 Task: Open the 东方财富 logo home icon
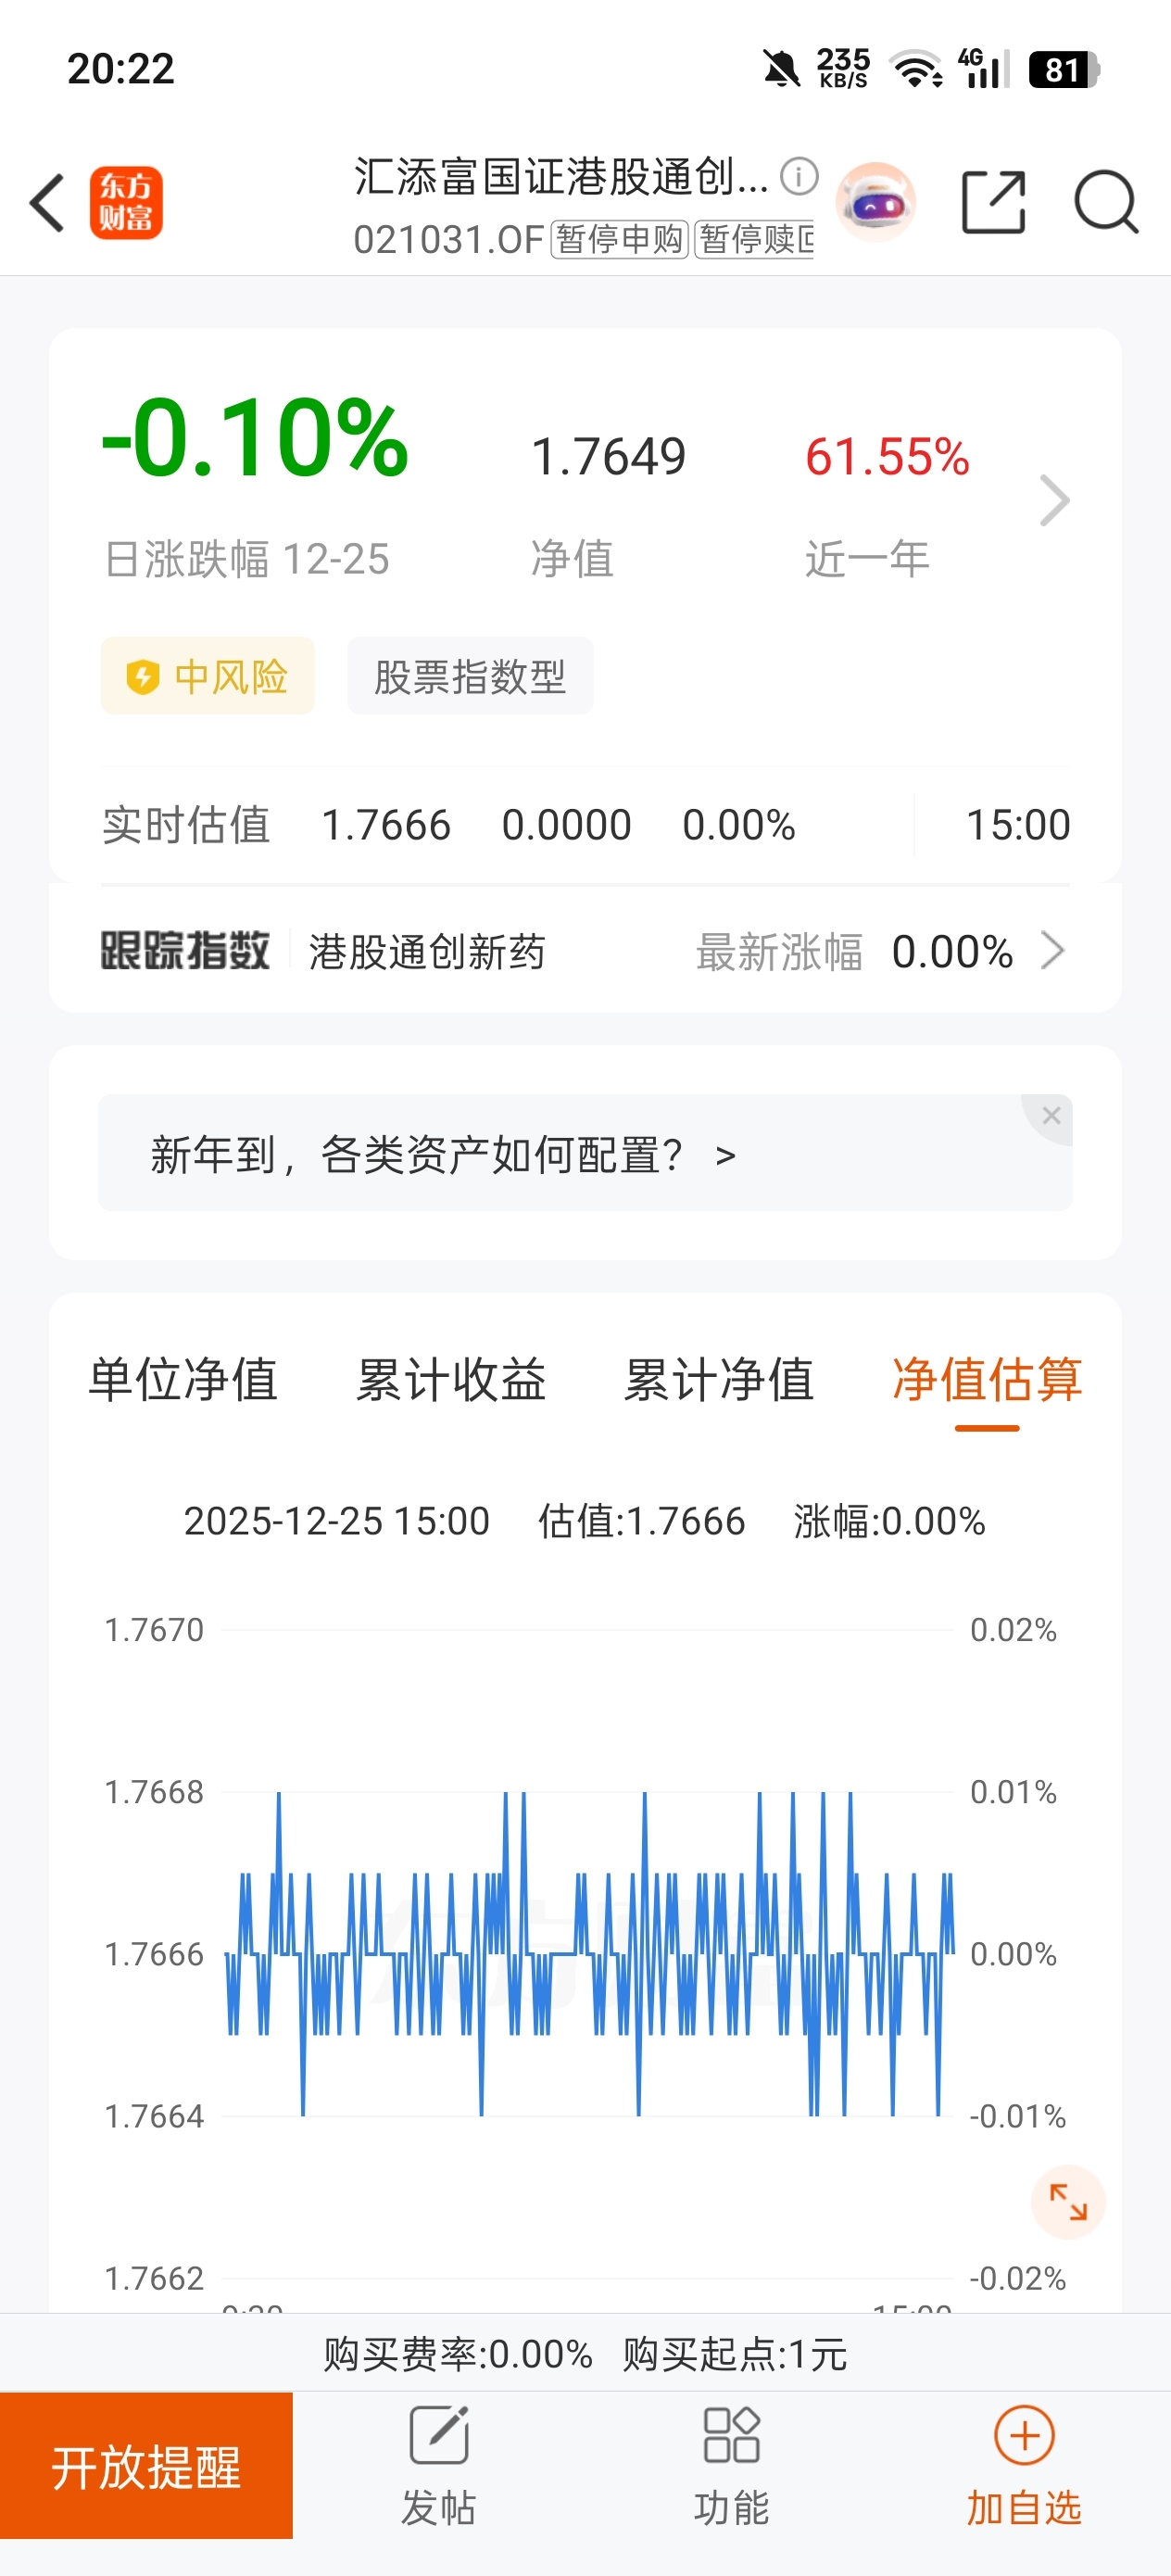(x=126, y=203)
